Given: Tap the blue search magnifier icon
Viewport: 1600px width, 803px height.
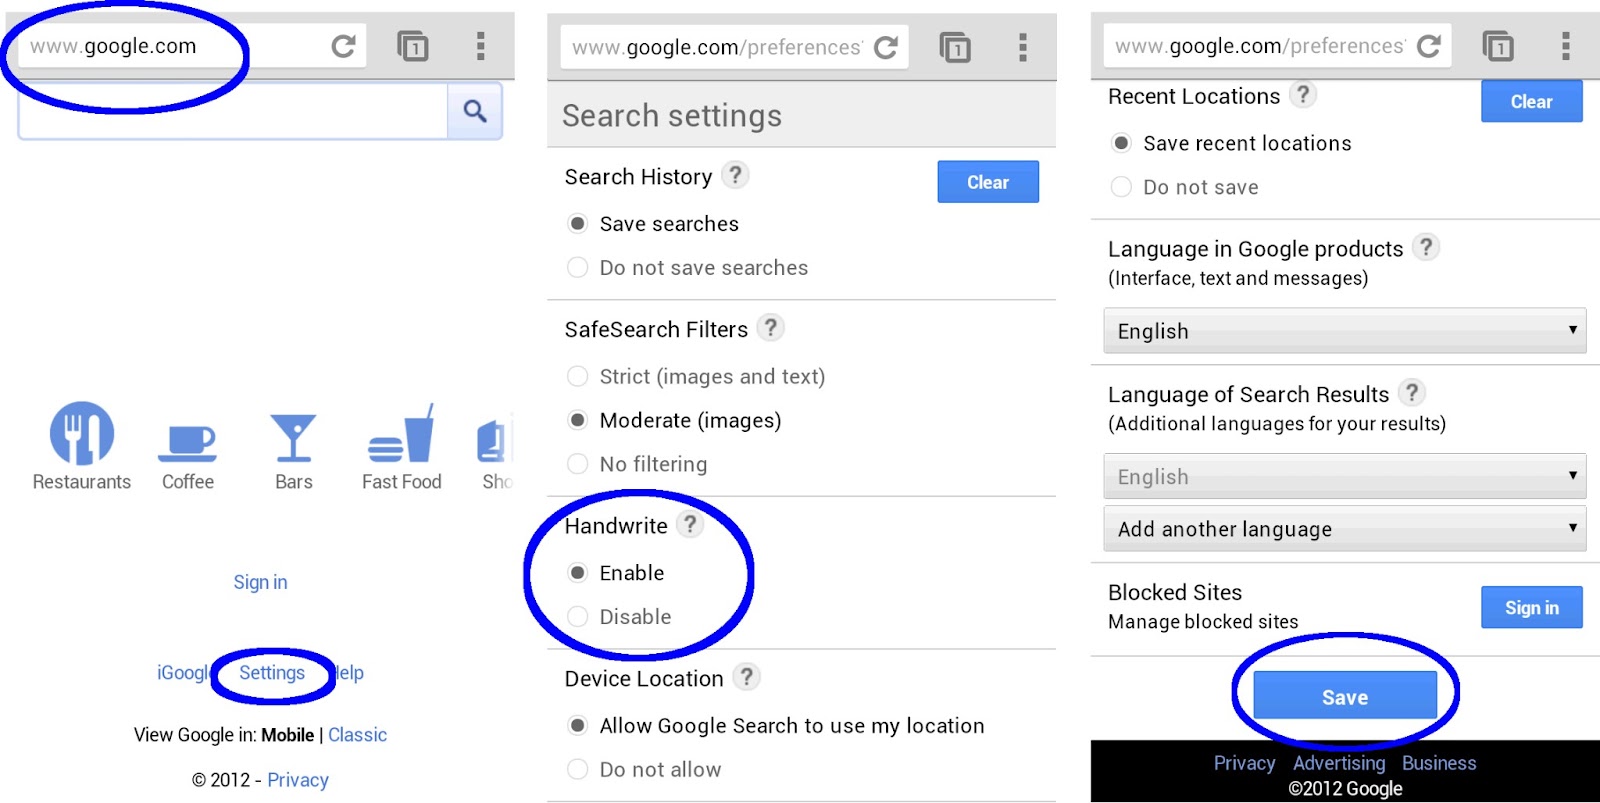Looking at the screenshot, I should coord(475,111).
